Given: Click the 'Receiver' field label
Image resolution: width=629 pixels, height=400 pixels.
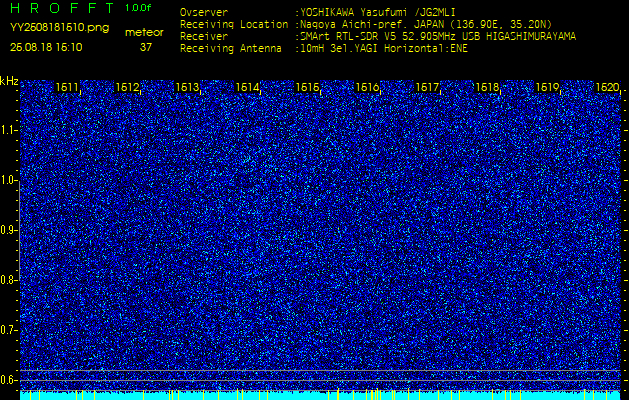Looking at the screenshot, I should pos(204,37).
